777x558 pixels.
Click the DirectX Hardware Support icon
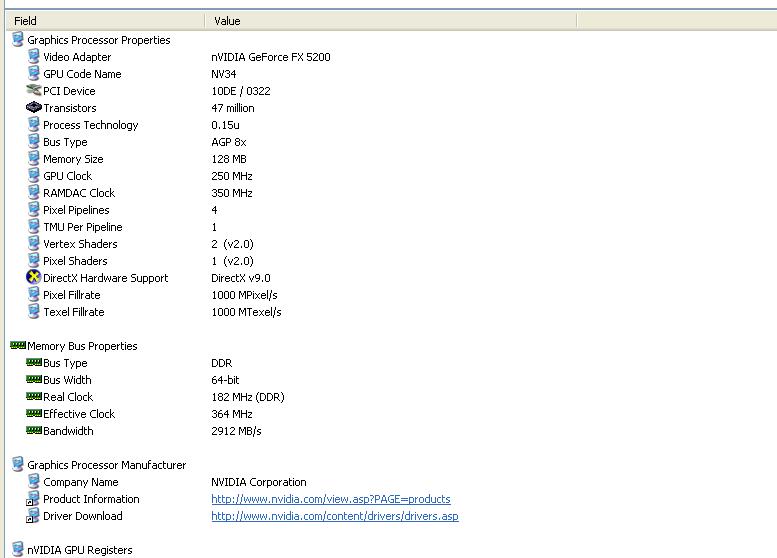(x=34, y=278)
